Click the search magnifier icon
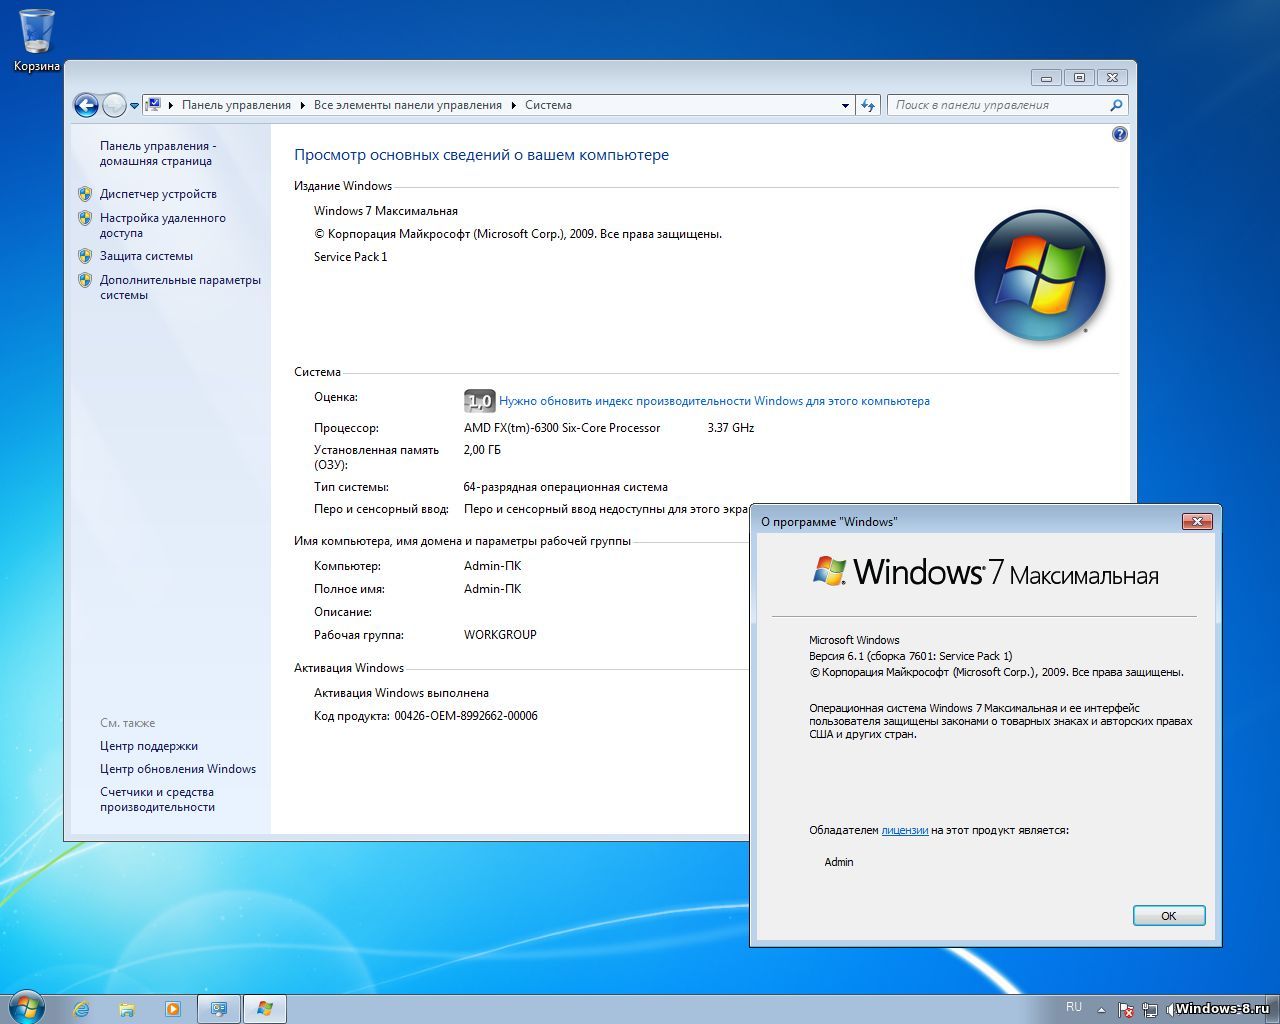 [x=1117, y=105]
